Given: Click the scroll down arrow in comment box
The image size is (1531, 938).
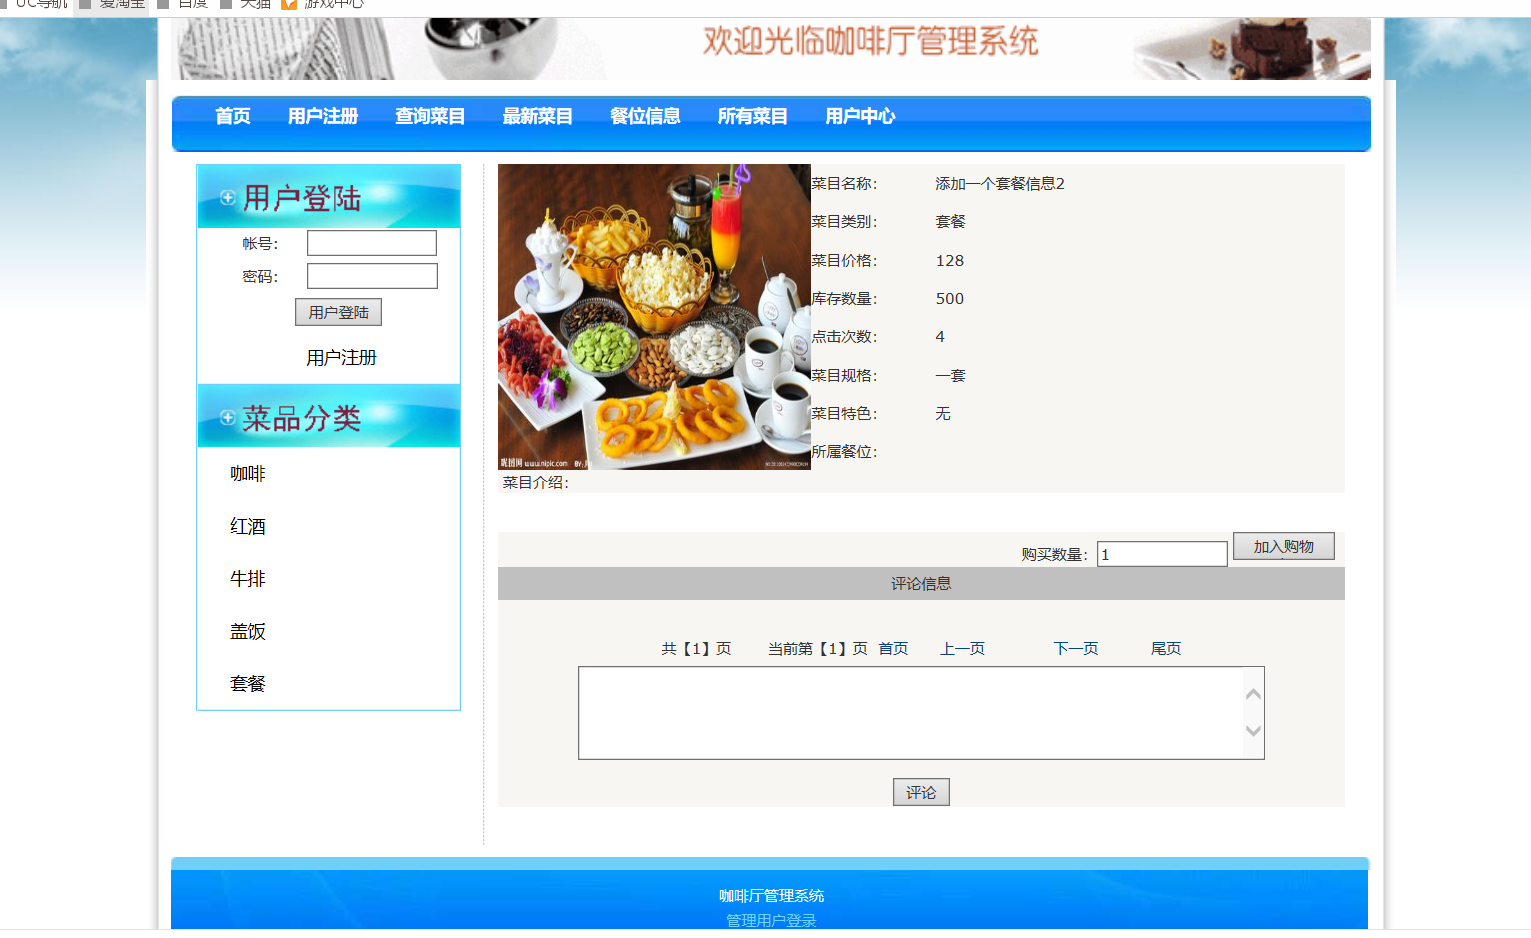Looking at the screenshot, I should pos(1253,731).
